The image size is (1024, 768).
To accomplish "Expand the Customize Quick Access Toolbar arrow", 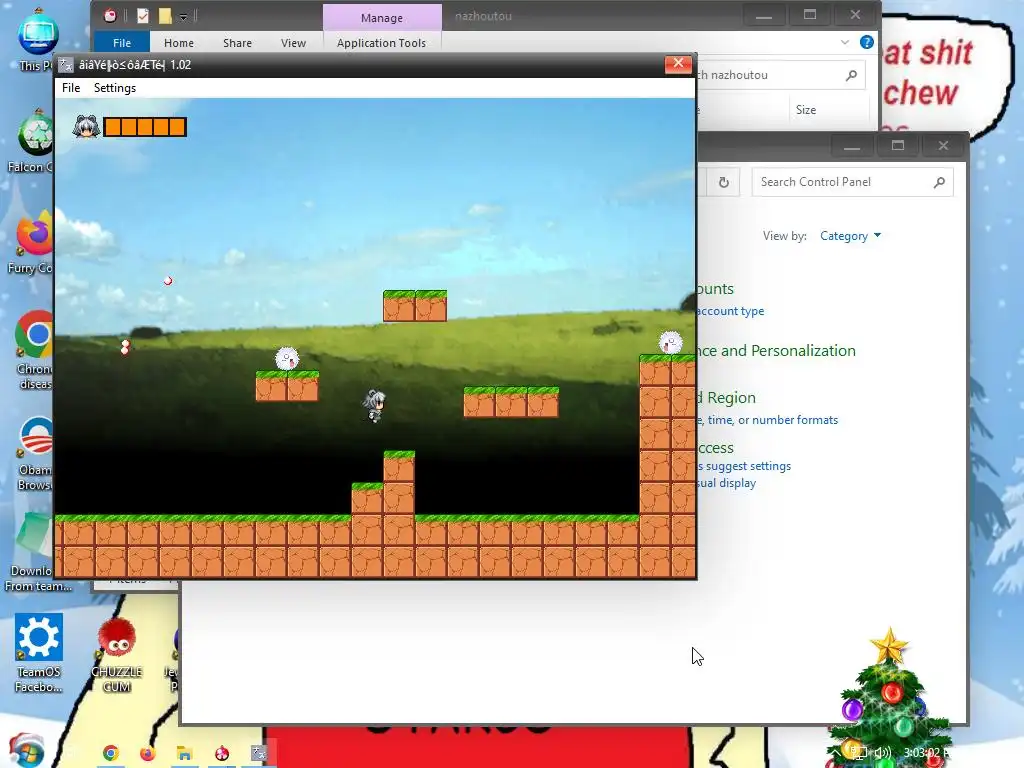I will [184, 16].
